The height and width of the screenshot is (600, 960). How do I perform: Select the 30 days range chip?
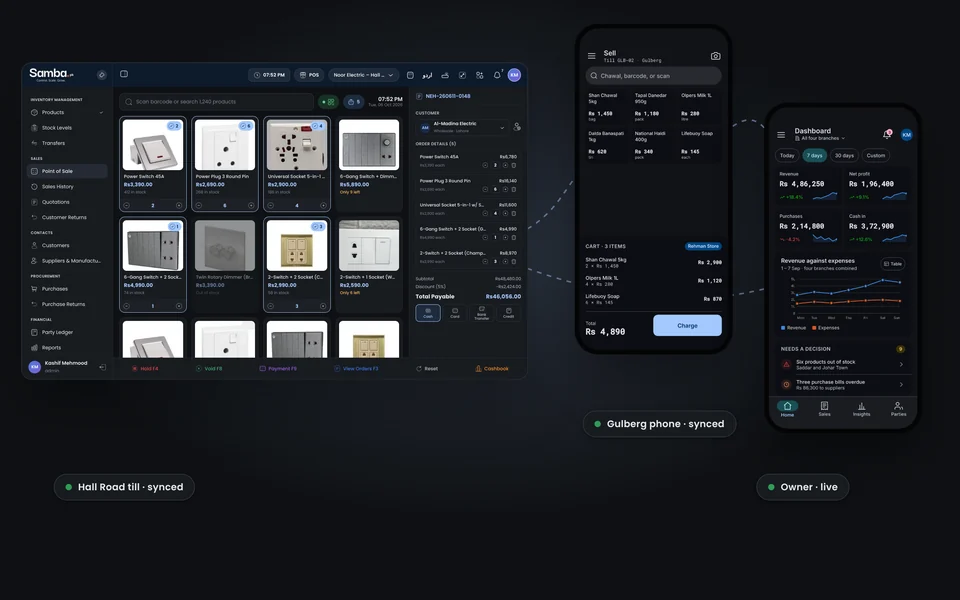tap(844, 156)
